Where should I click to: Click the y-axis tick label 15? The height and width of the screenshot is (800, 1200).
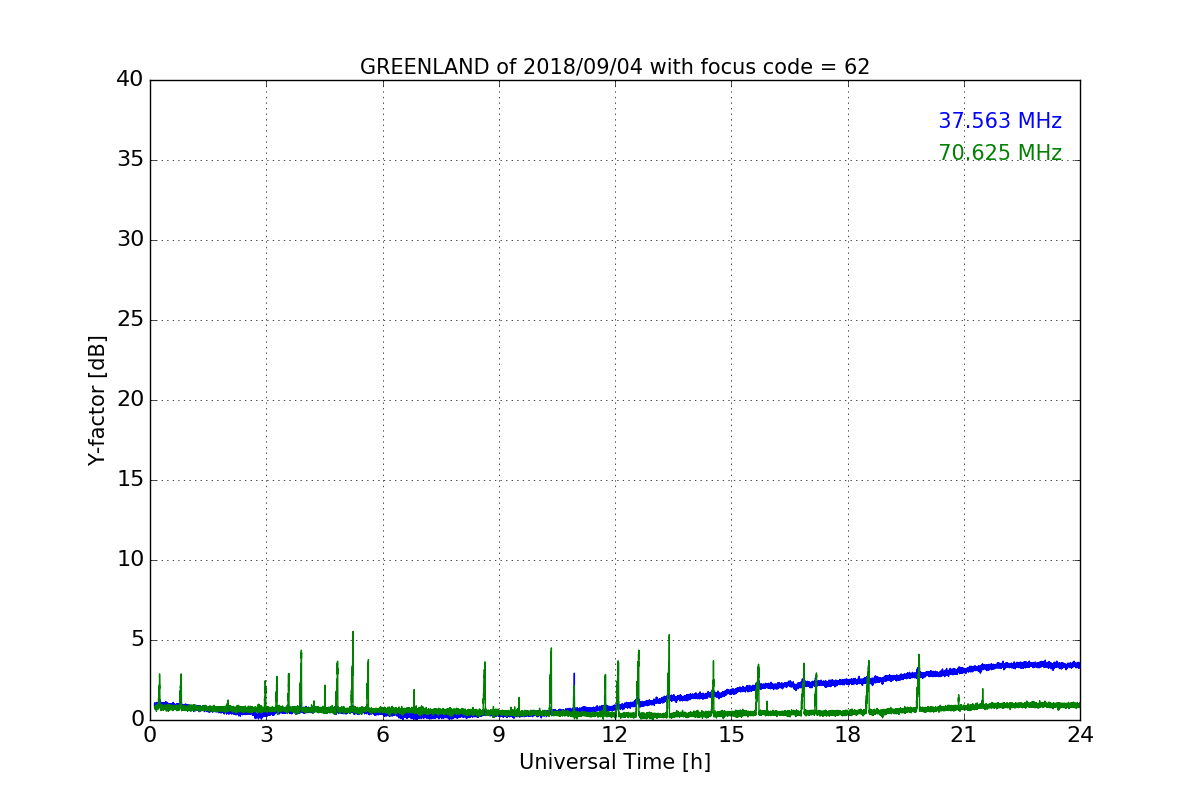130,480
